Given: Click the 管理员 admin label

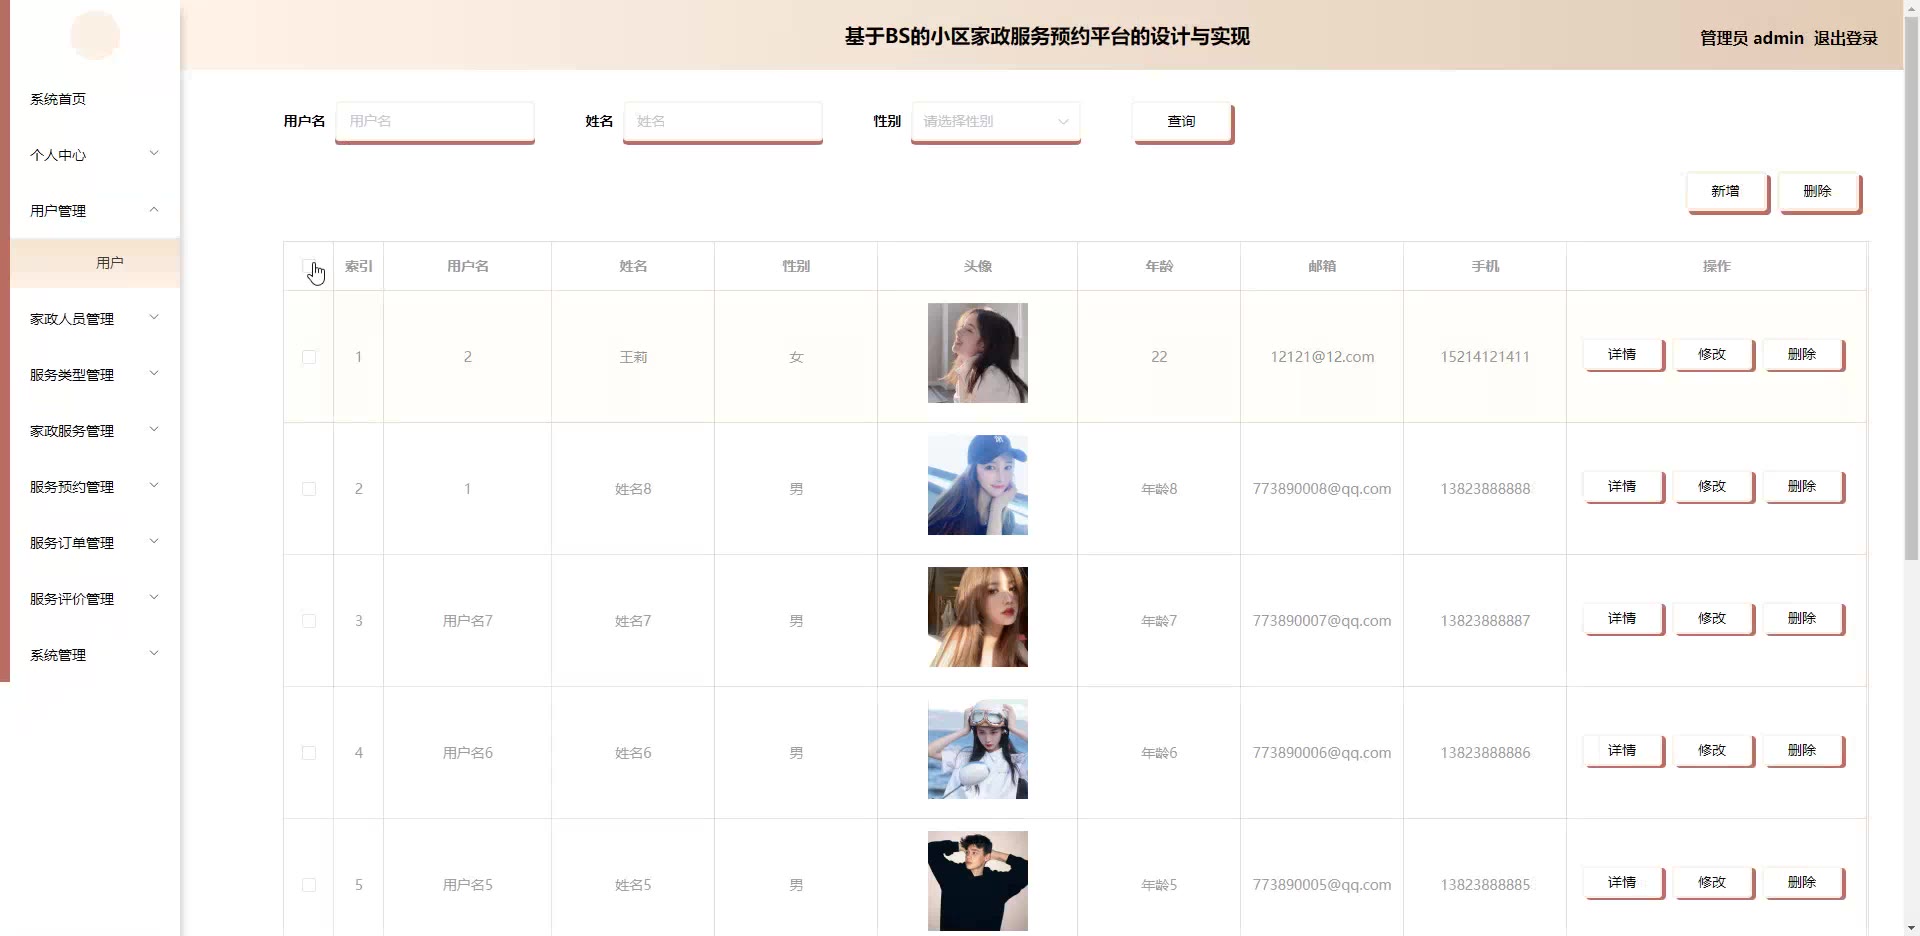Looking at the screenshot, I should 1752,38.
